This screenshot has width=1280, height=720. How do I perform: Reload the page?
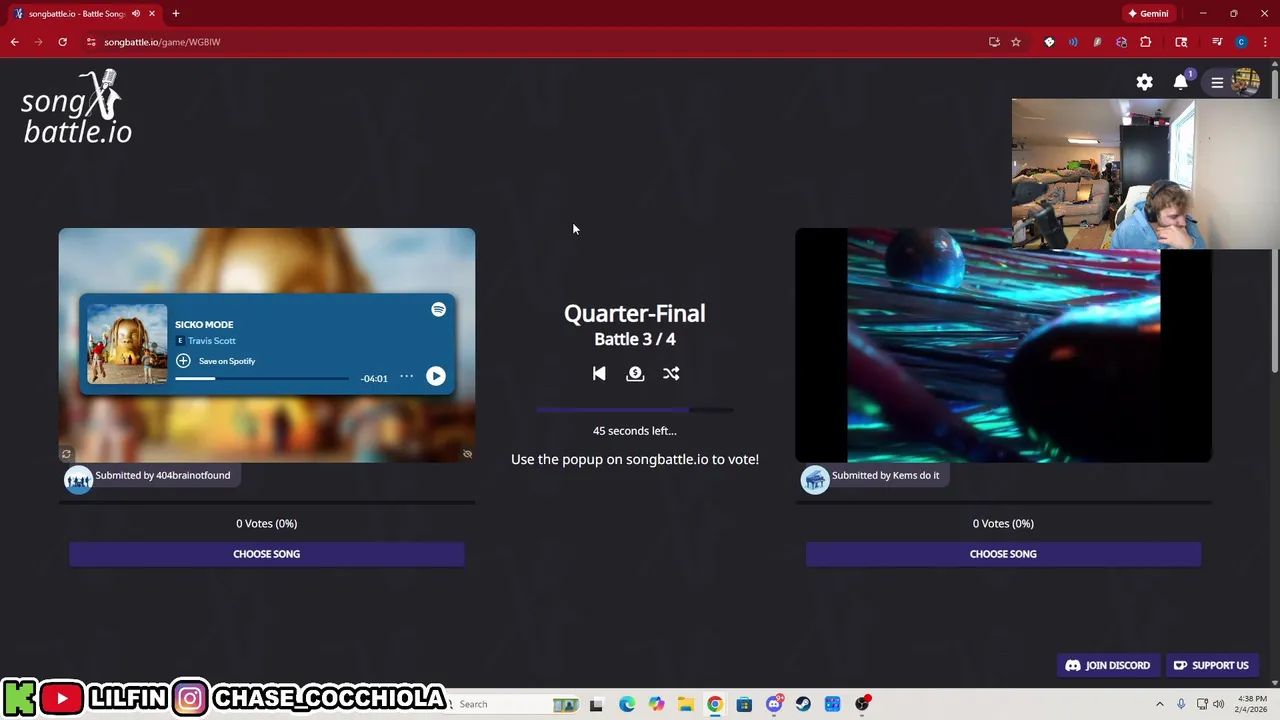coord(62,42)
